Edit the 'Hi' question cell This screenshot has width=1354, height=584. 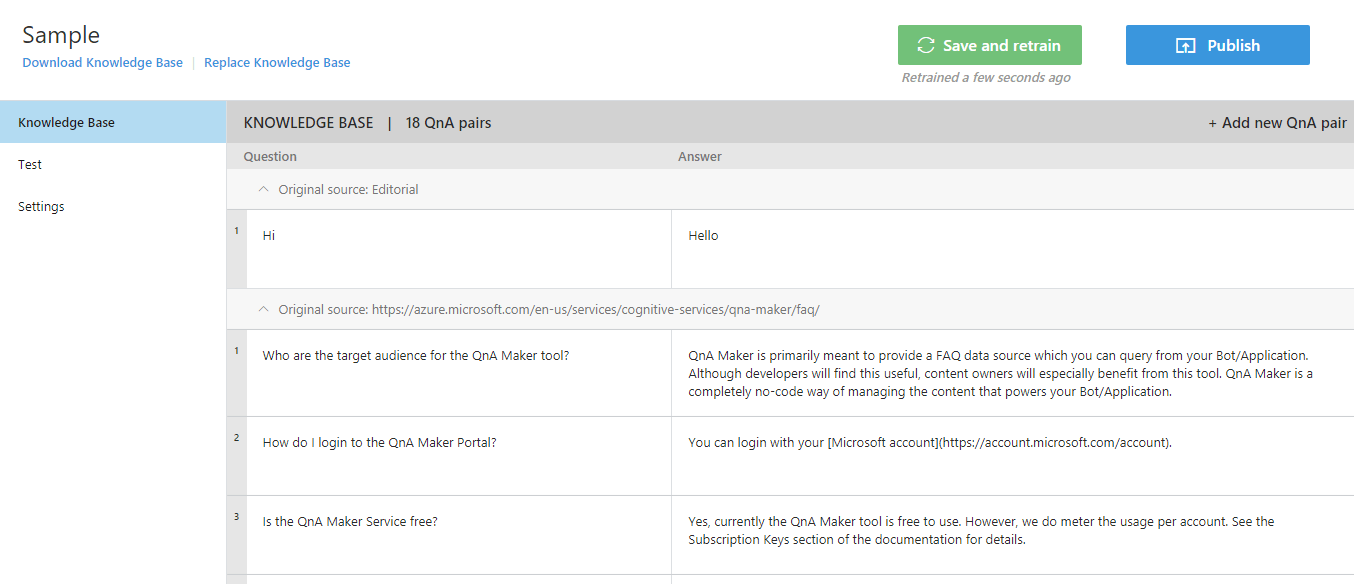tap(458, 247)
